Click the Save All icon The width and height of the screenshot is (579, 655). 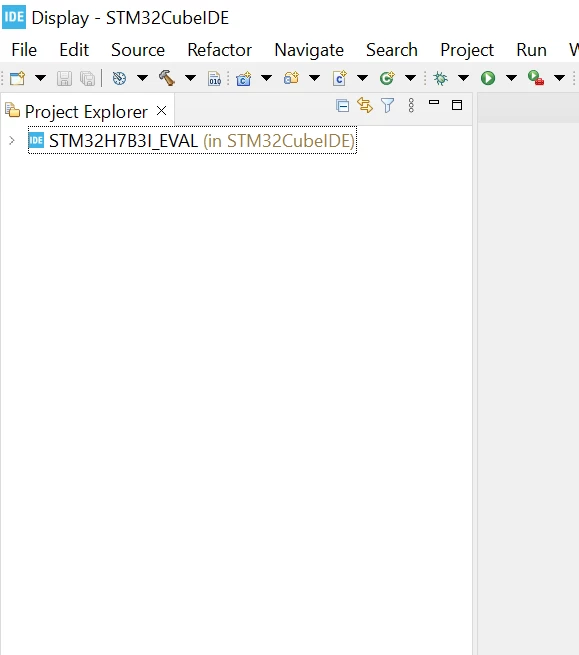[88, 79]
